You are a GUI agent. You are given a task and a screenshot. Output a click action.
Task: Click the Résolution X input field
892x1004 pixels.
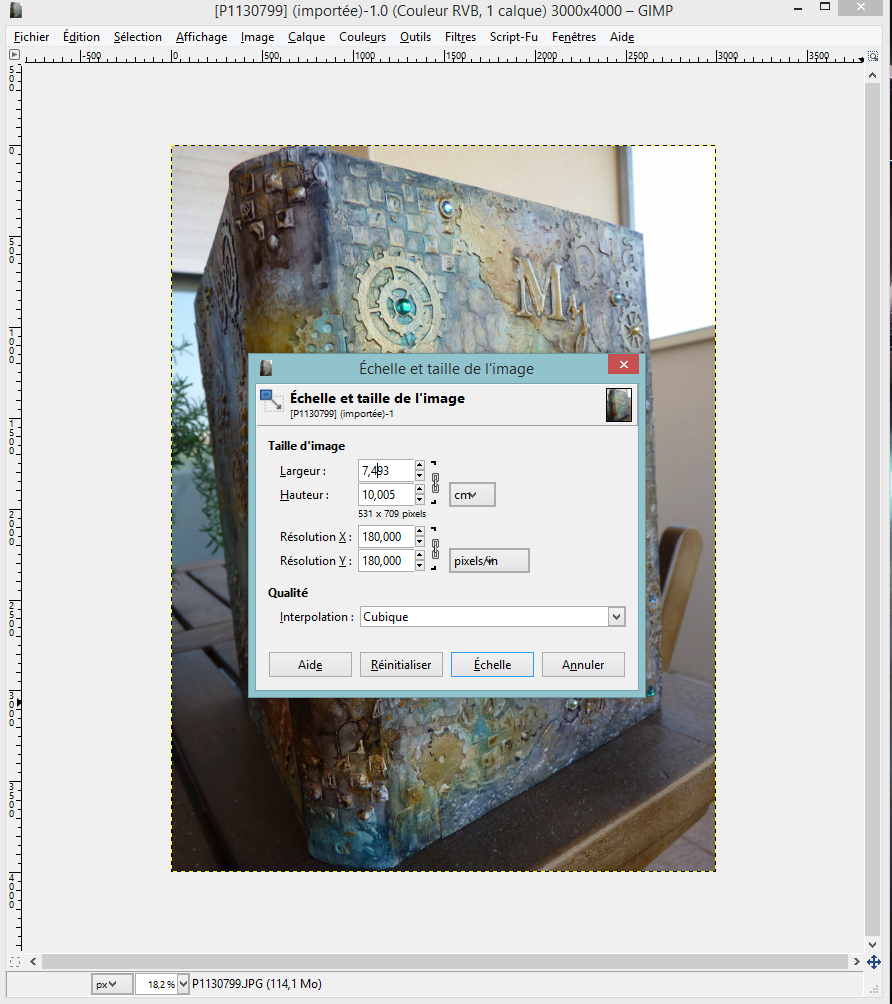(386, 537)
